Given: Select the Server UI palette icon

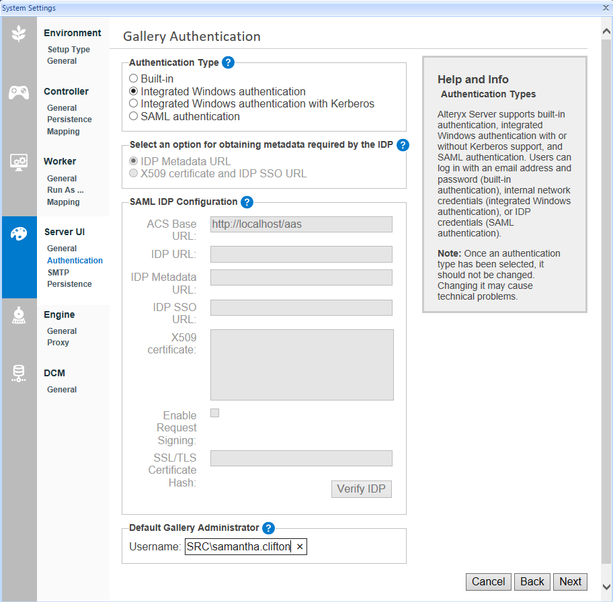Looking at the screenshot, I should [x=19, y=234].
